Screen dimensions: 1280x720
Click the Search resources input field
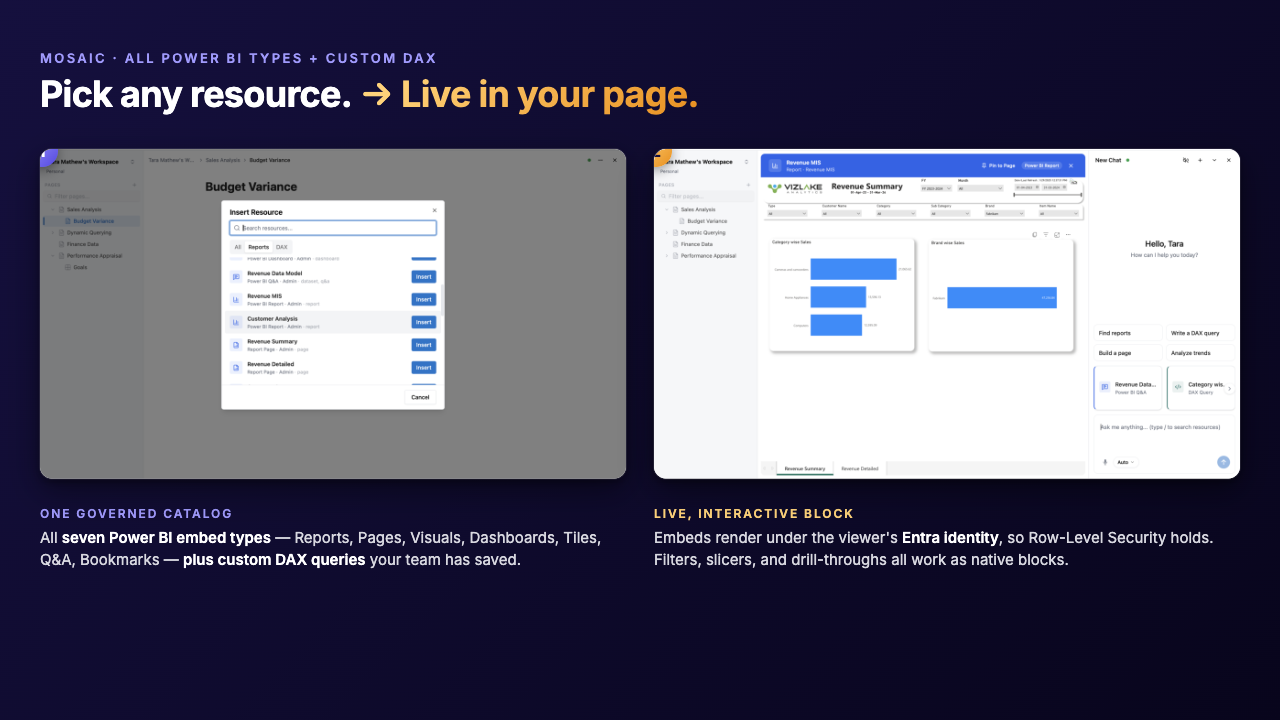(333, 228)
